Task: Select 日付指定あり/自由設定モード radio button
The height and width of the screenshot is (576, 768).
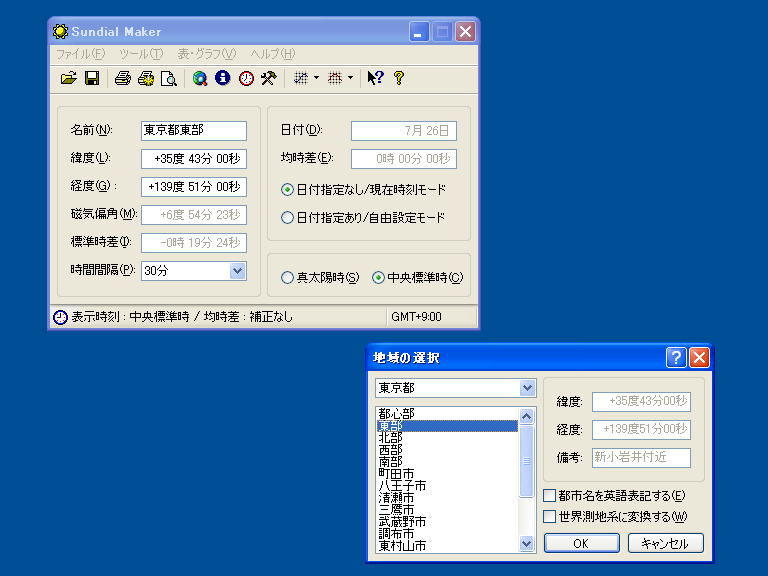Action: point(288,217)
